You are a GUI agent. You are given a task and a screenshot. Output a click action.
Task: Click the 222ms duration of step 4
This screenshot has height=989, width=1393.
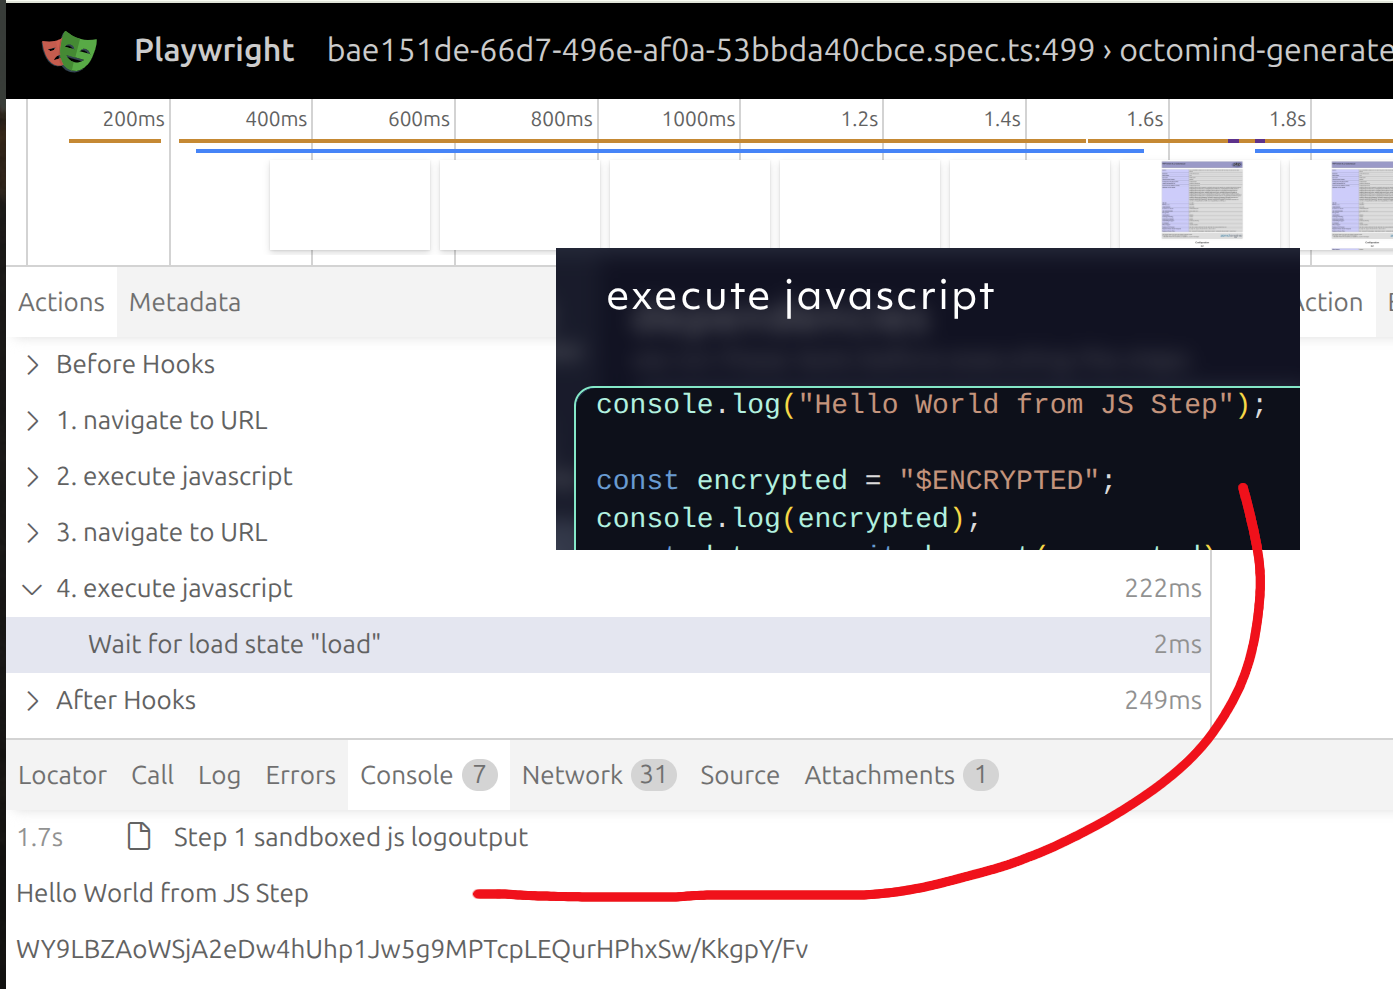[1163, 588]
